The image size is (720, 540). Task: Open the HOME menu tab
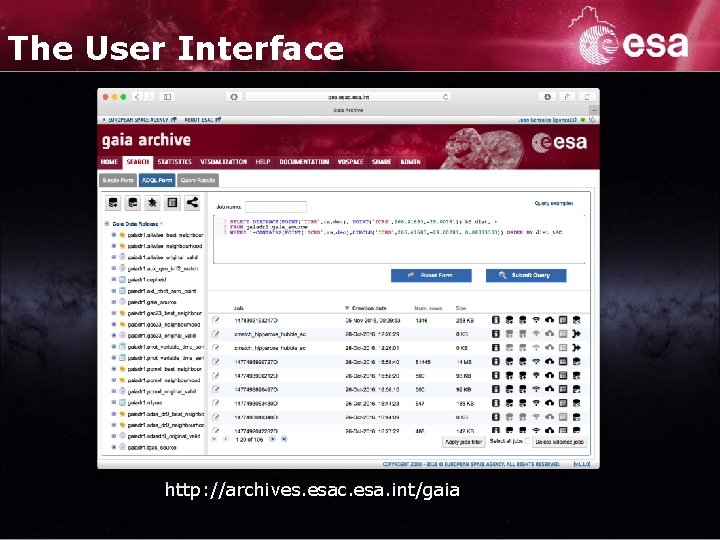pos(109,162)
